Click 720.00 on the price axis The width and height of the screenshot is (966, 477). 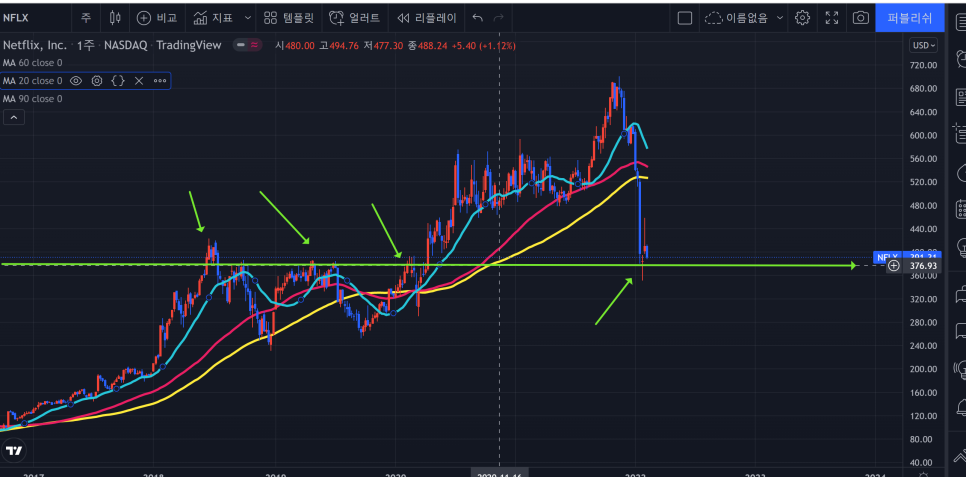(923, 65)
